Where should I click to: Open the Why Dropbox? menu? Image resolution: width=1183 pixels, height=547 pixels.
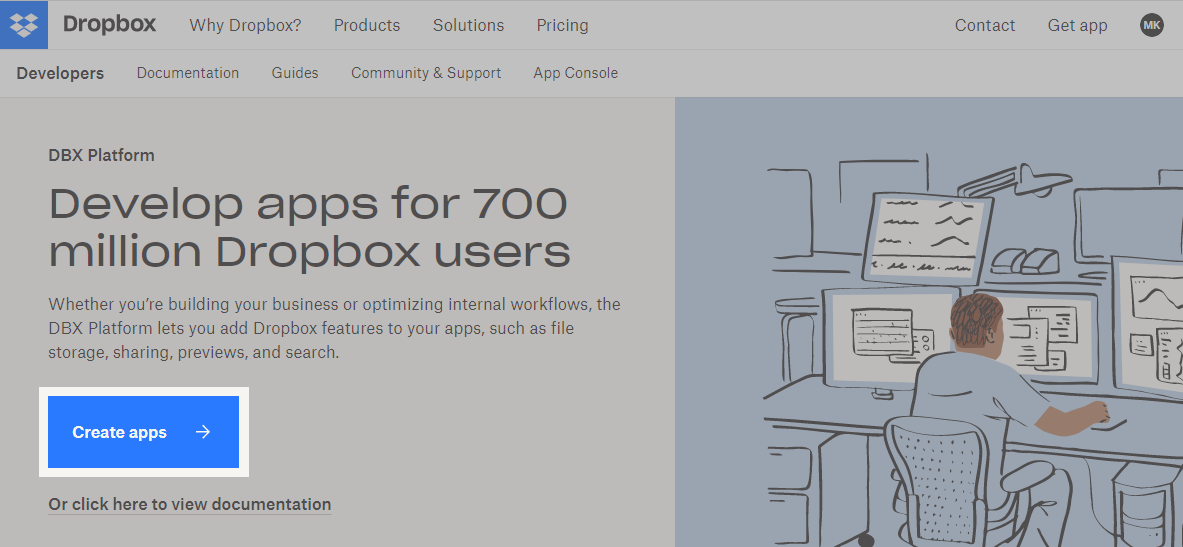coord(245,25)
